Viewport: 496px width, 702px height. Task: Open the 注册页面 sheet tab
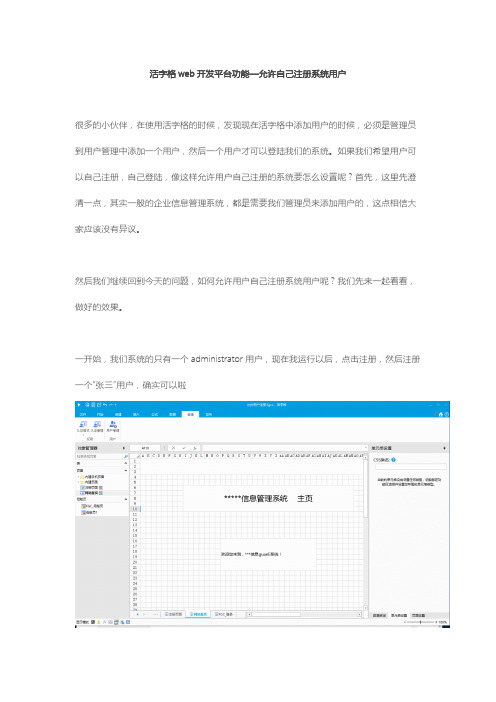(x=174, y=615)
